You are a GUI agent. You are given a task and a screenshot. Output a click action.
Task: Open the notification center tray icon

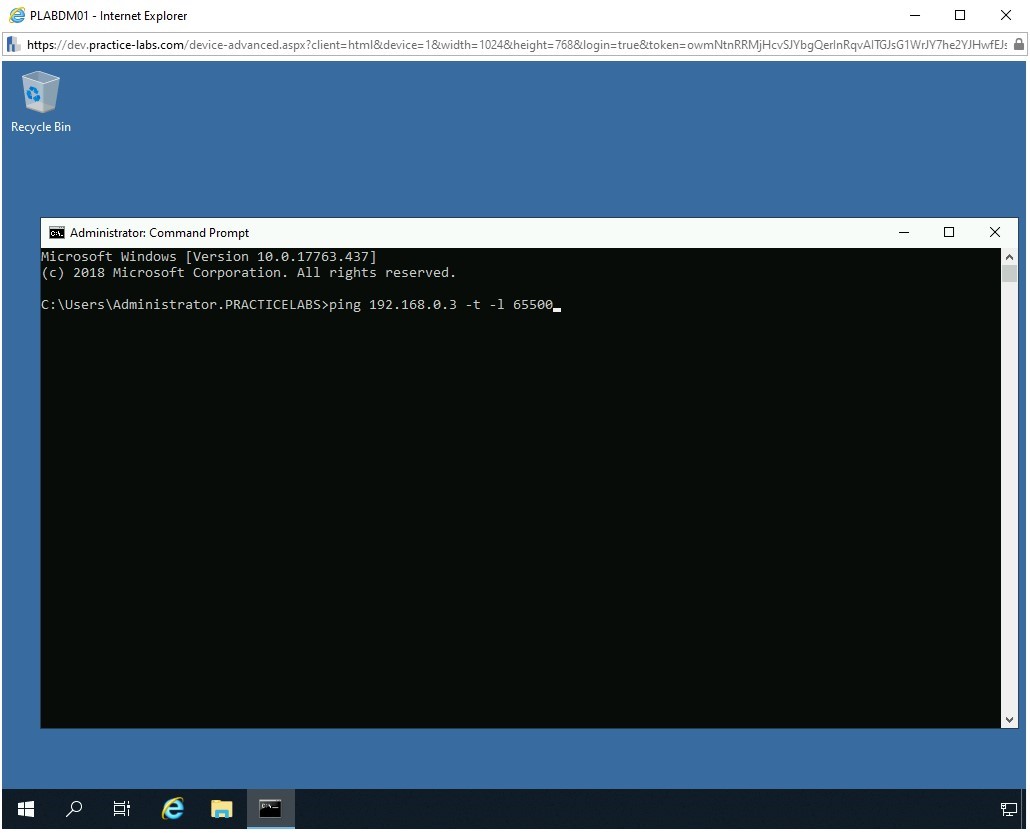pyautogui.click(x=1008, y=809)
